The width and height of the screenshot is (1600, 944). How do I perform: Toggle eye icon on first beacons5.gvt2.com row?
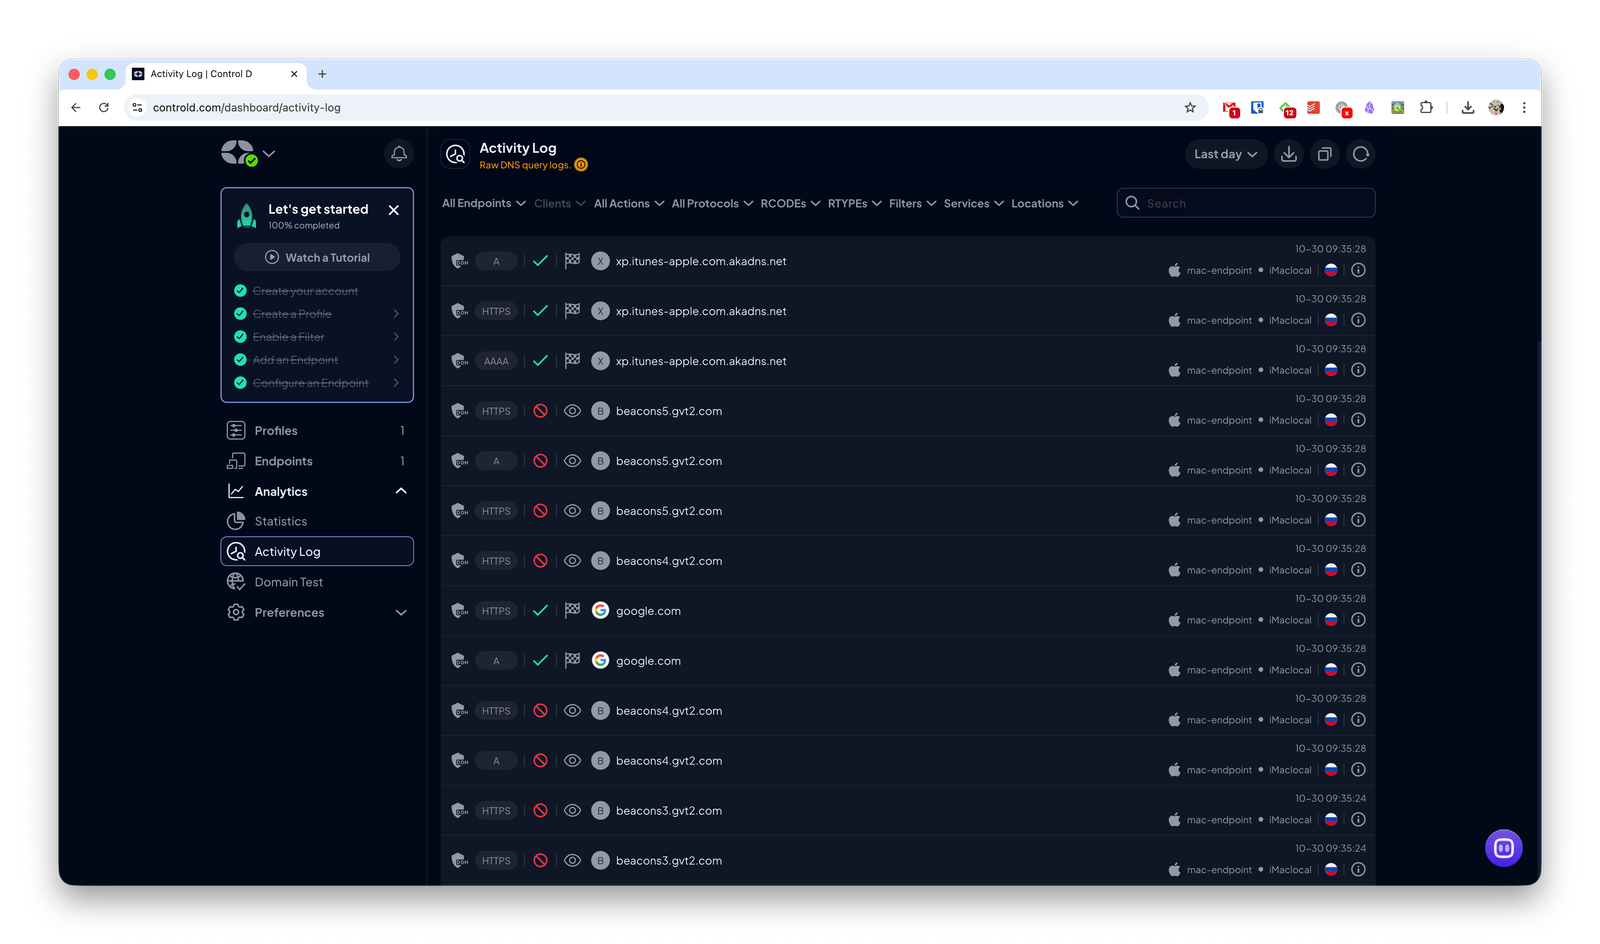point(572,411)
